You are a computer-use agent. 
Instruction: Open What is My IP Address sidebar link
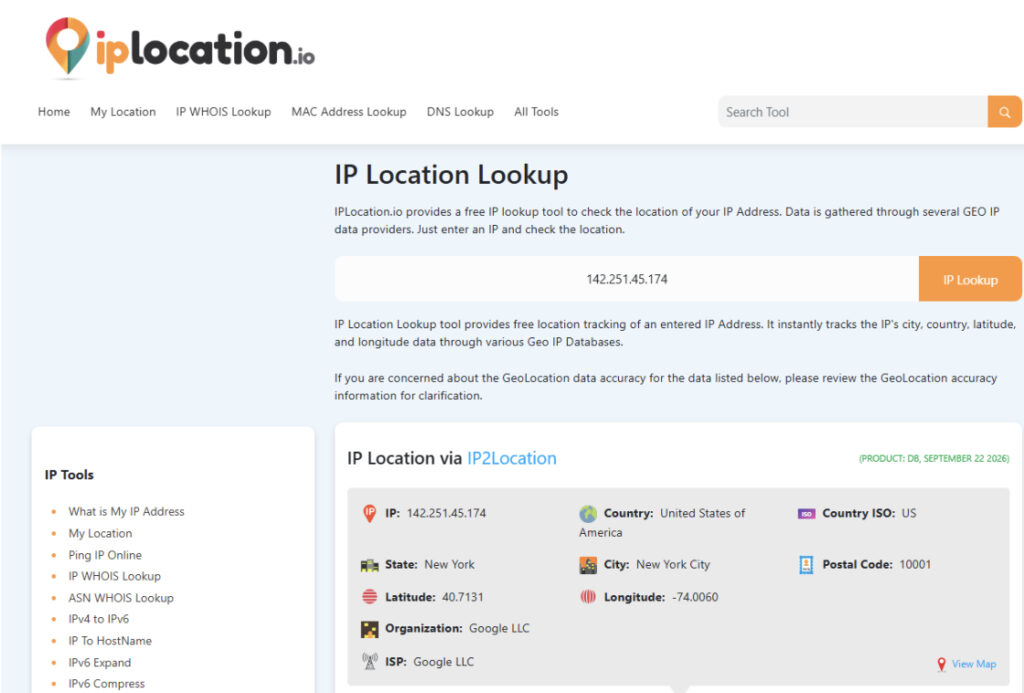127,511
